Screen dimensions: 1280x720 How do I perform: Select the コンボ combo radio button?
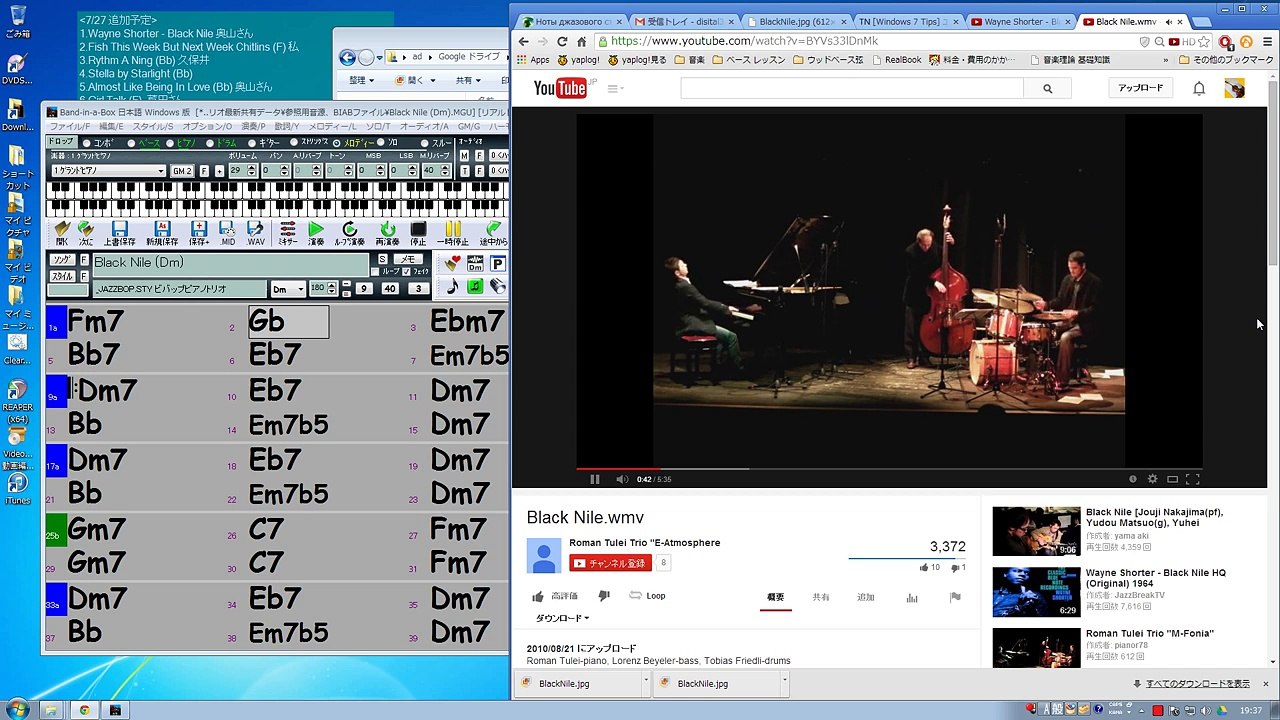point(87,143)
